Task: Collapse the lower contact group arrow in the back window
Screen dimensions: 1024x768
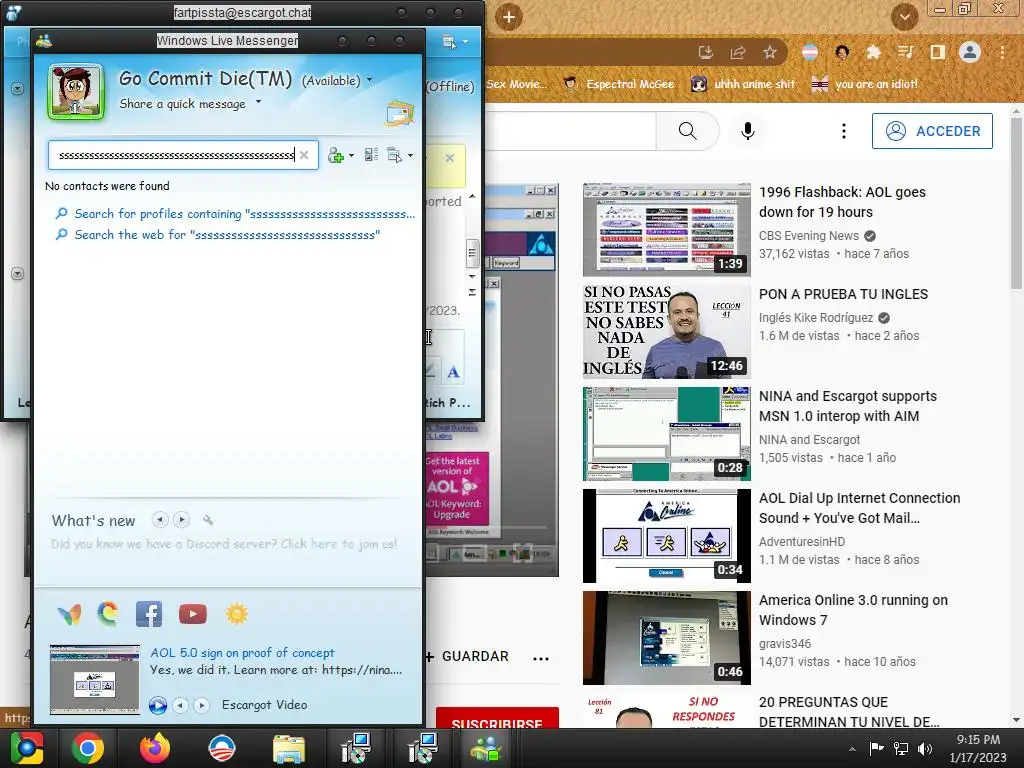Action: (x=18, y=274)
